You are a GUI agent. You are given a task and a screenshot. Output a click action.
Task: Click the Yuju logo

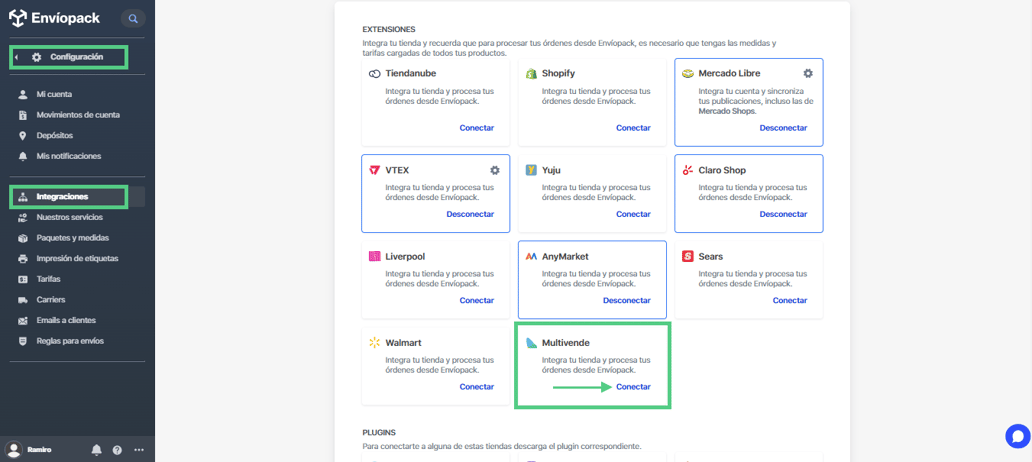pyautogui.click(x=531, y=170)
